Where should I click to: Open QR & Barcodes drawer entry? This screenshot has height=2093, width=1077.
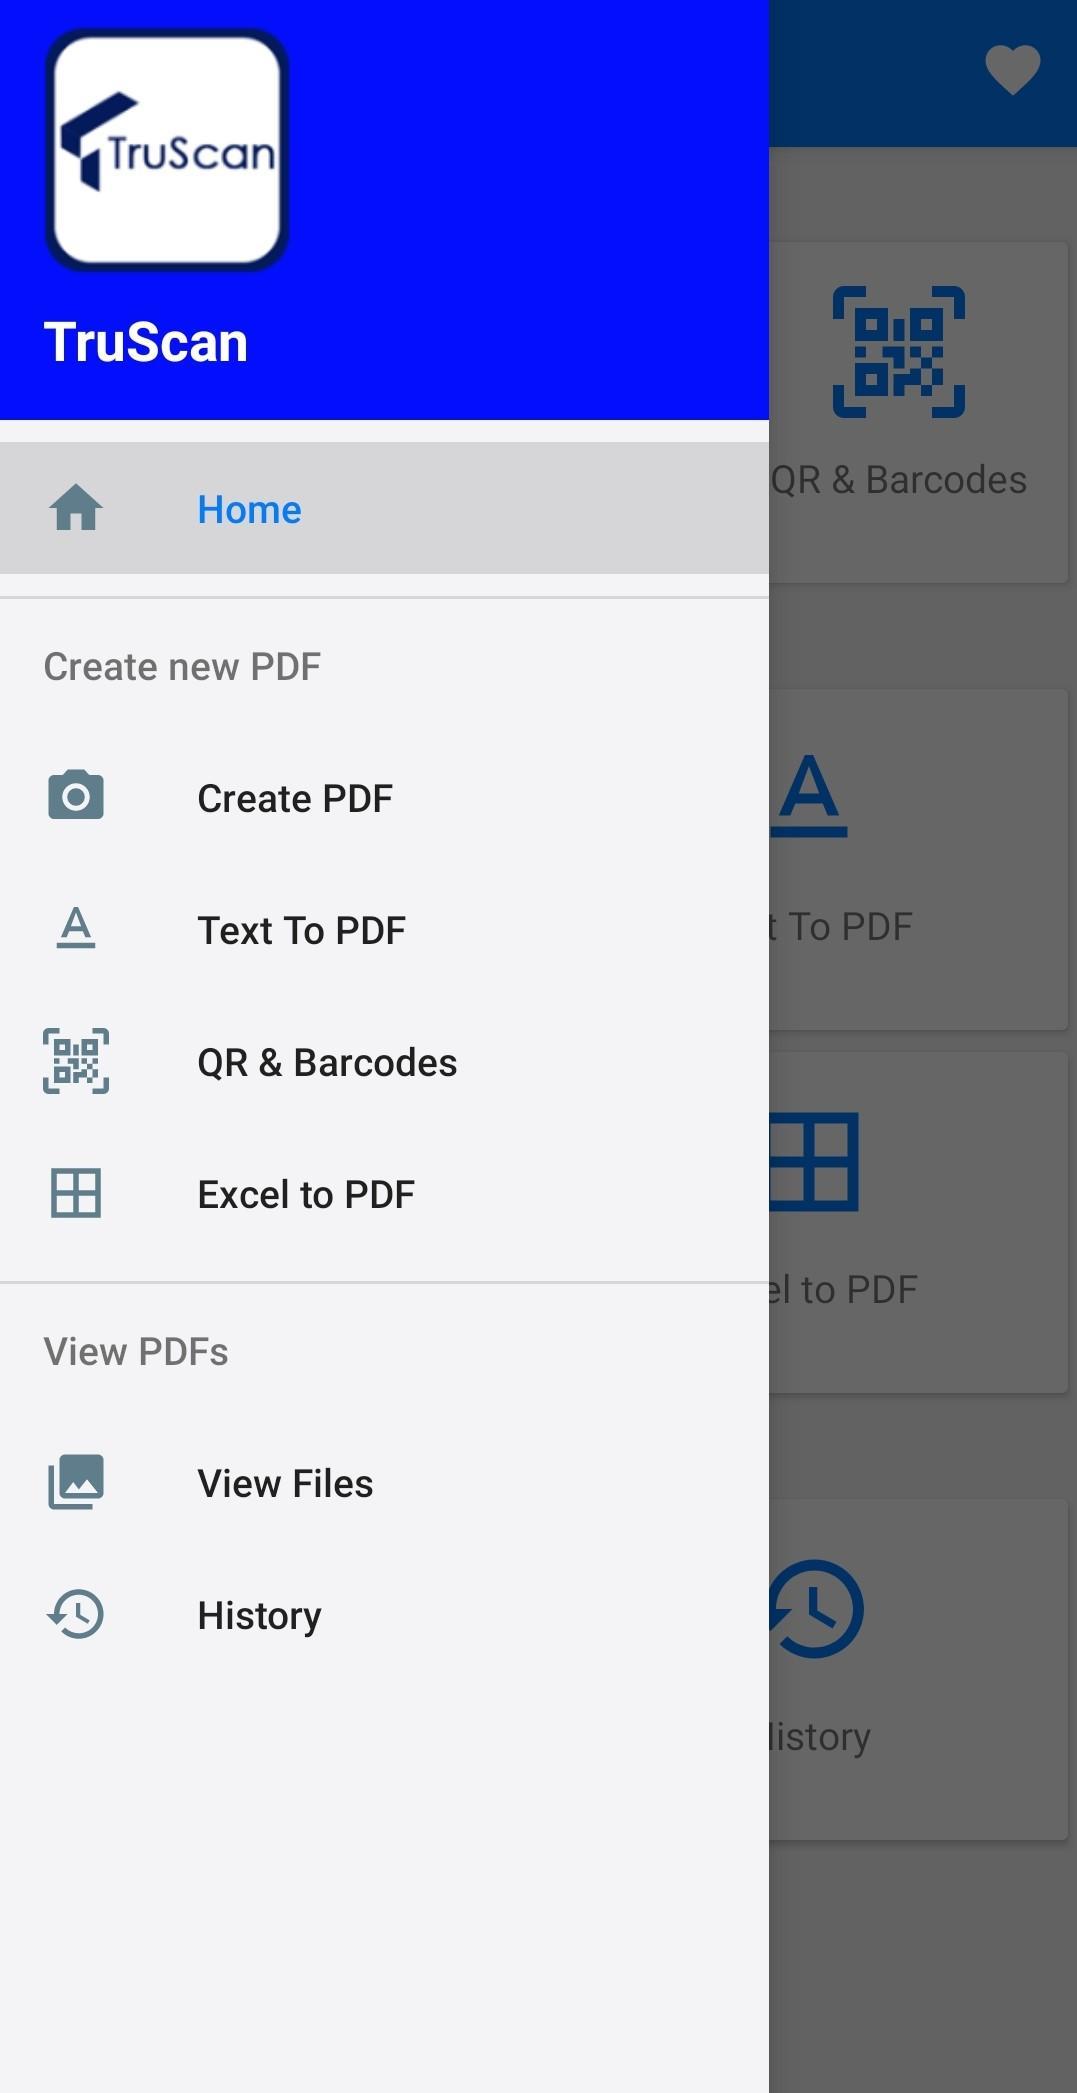pos(384,1062)
